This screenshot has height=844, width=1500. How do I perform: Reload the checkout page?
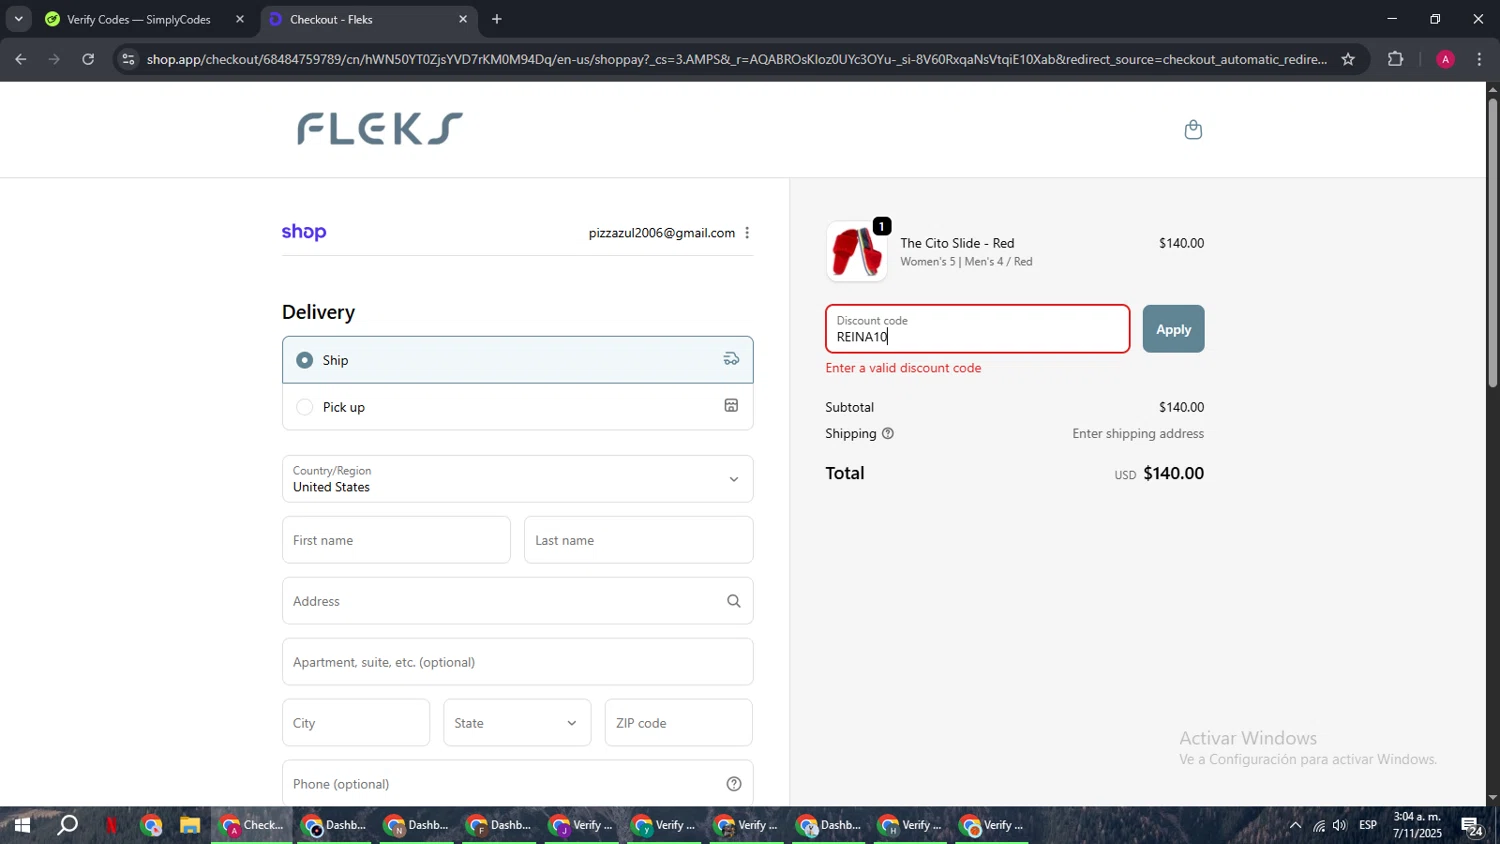pos(88,59)
